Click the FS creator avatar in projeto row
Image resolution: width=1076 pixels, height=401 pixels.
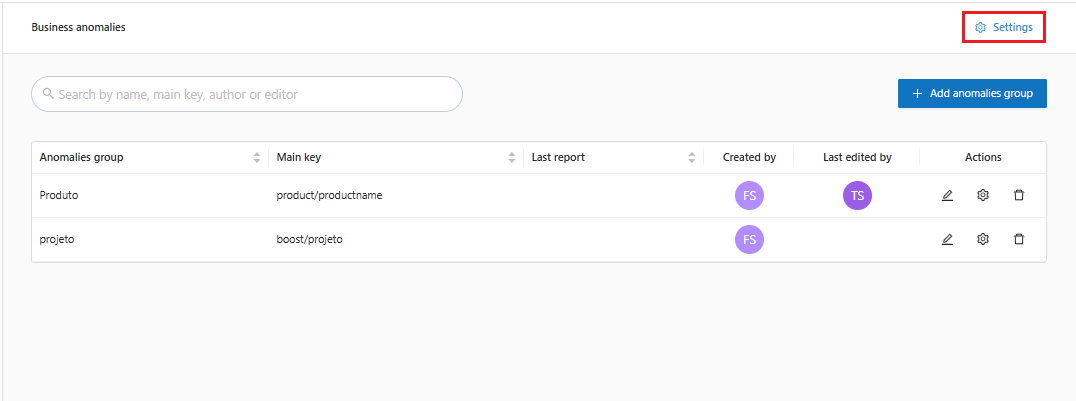tap(749, 240)
